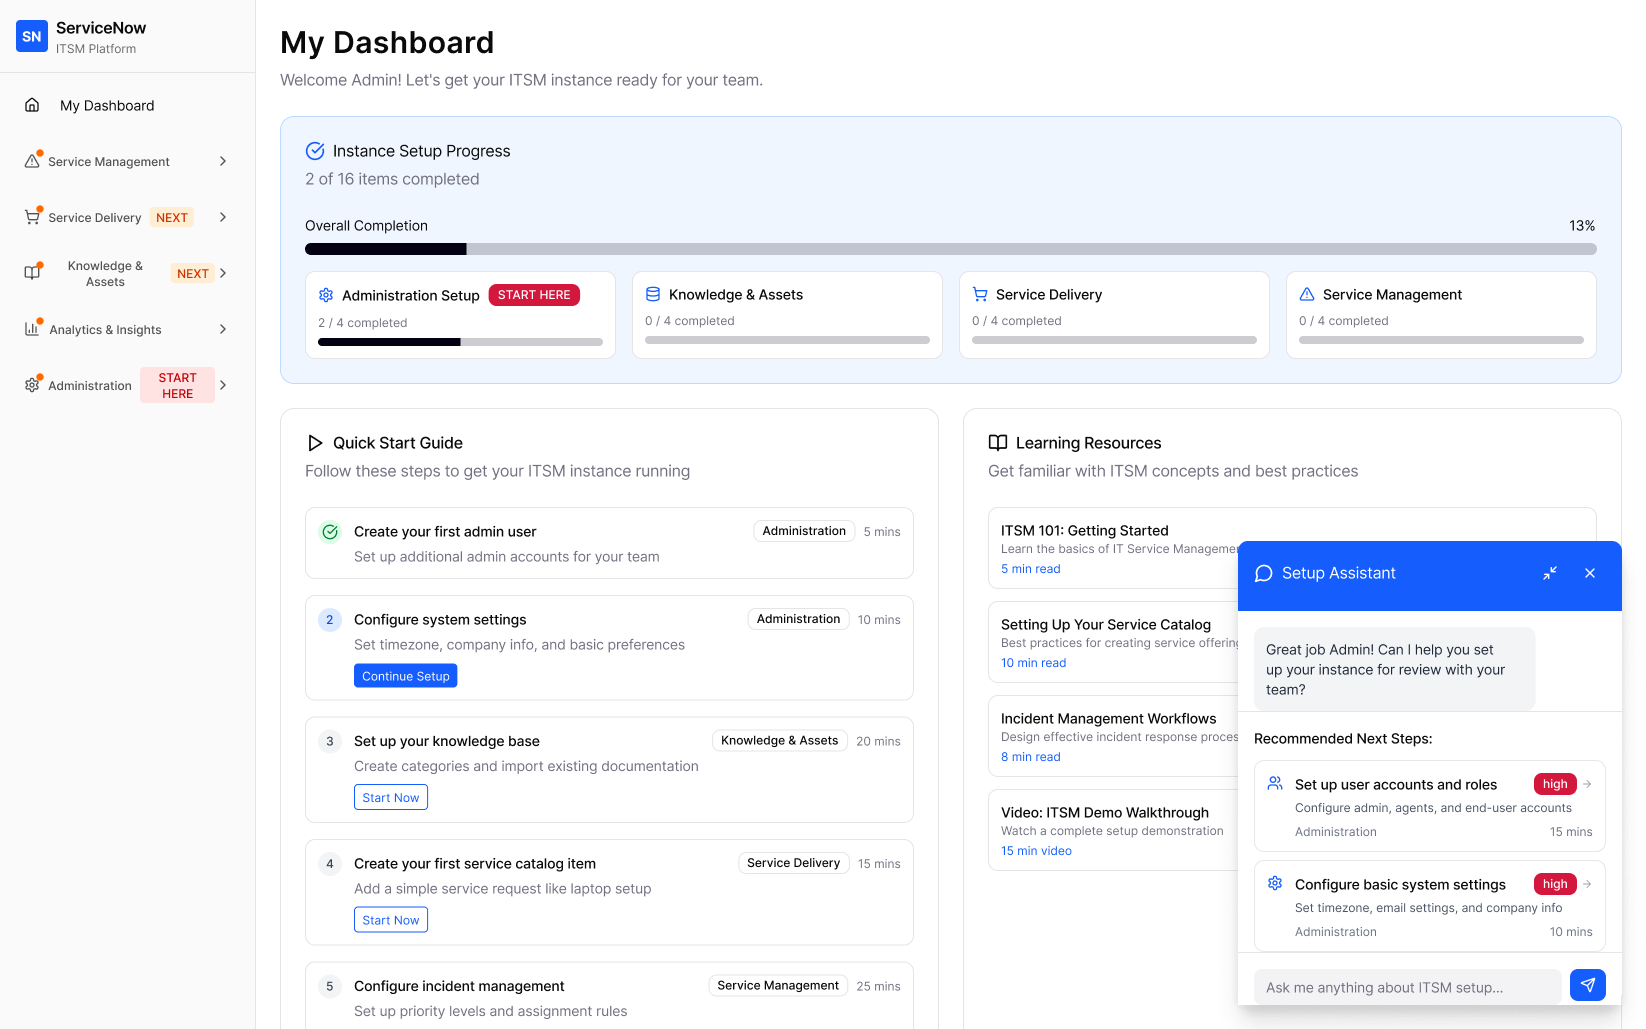Click START HERE badge on Administration Setup card

[x=534, y=295]
